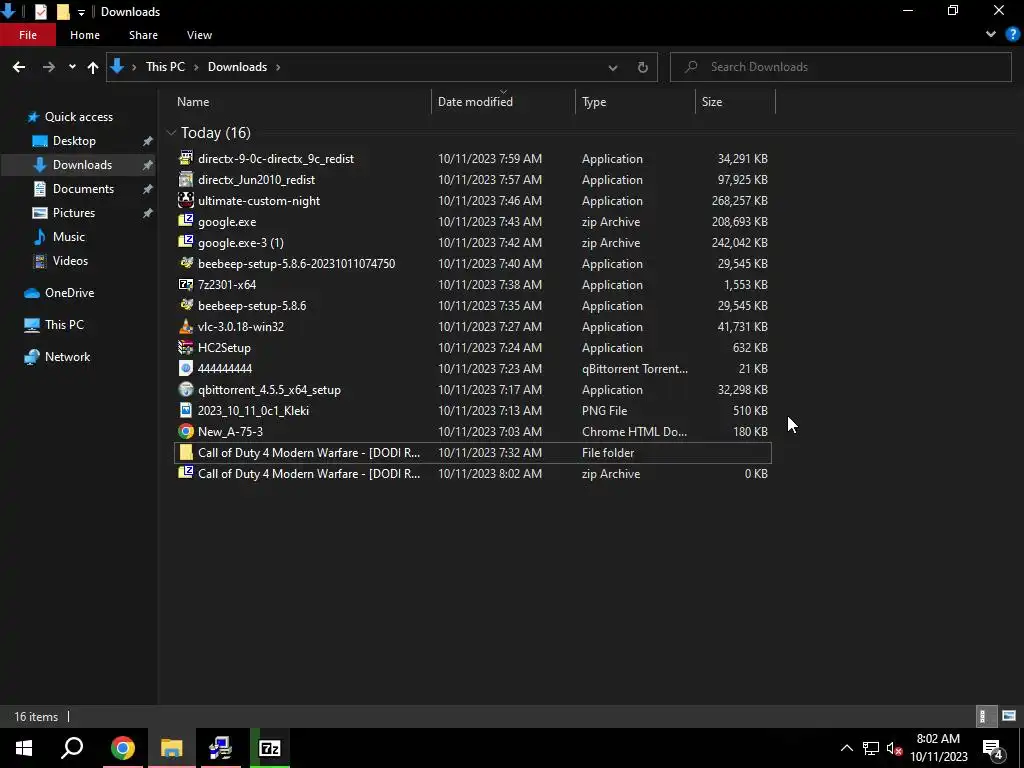Open Music in the navigation pane

pyautogui.click(x=69, y=236)
